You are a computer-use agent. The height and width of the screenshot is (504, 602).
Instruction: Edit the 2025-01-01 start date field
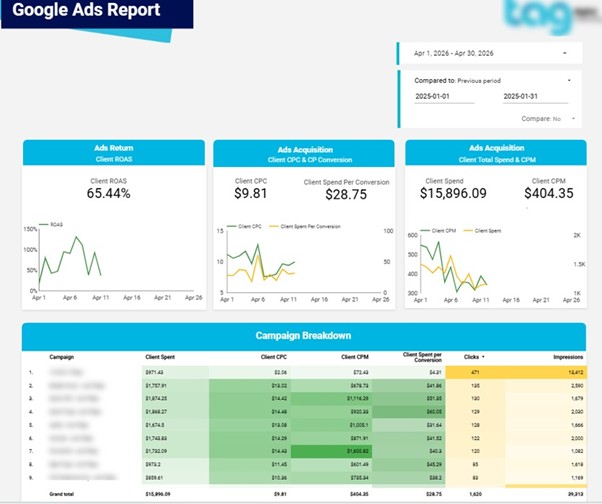tap(444, 97)
